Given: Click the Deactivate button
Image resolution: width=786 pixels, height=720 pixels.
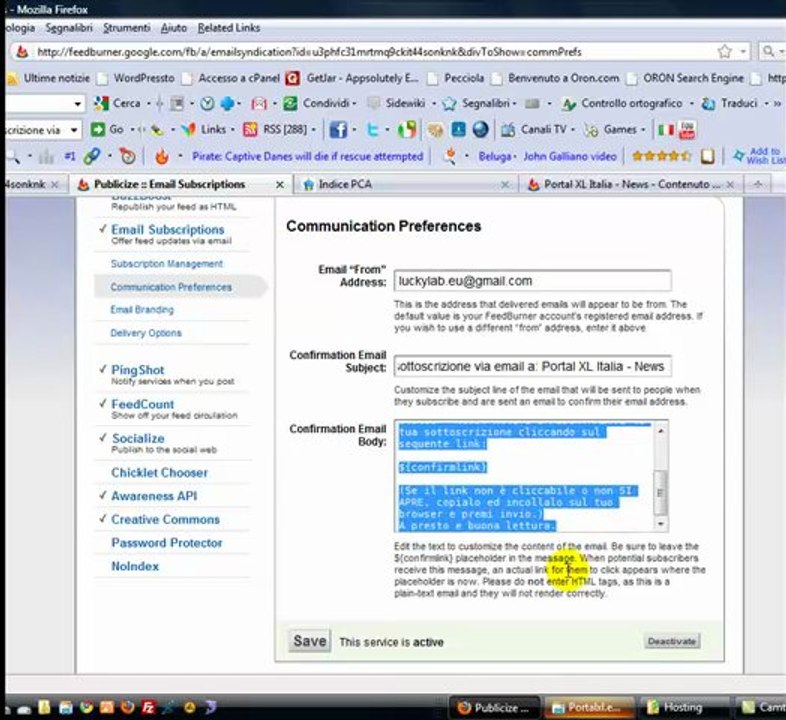Looking at the screenshot, I should click(x=671, y=641).
